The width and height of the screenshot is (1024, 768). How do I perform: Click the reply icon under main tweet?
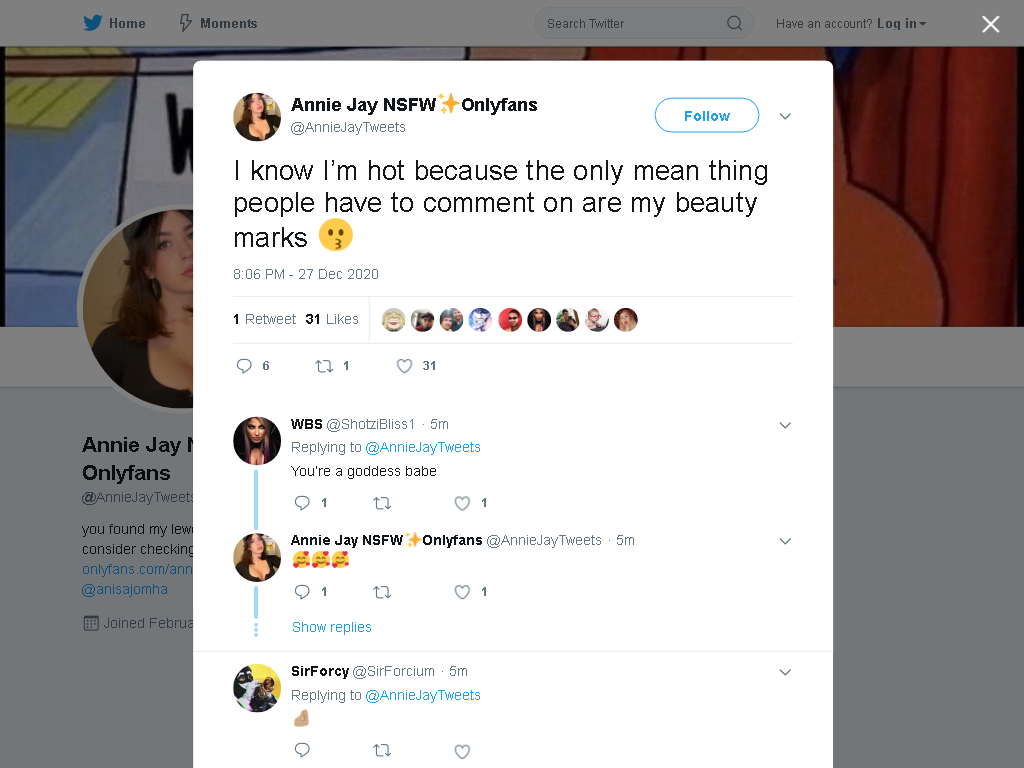(x=244, y=366)
